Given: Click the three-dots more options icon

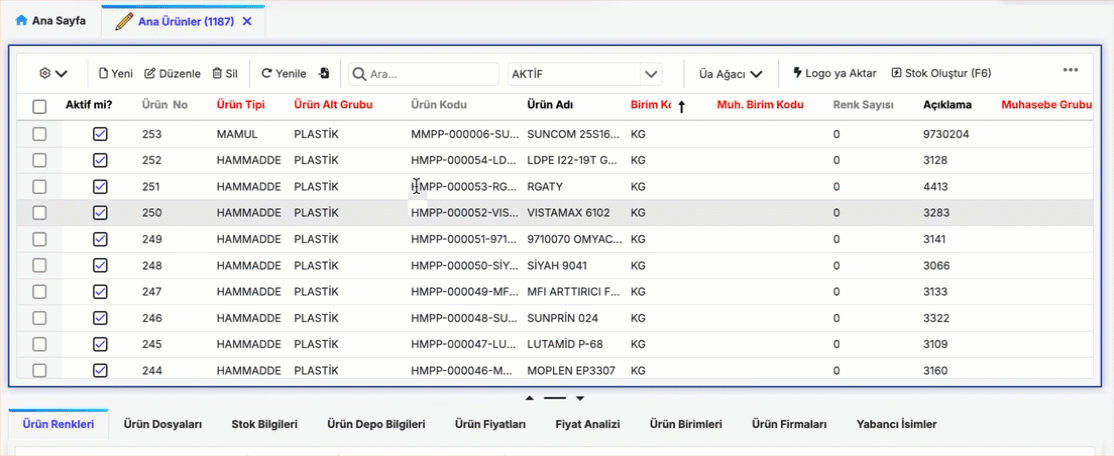Looking at the screenshot, I should pos(1070,71).
